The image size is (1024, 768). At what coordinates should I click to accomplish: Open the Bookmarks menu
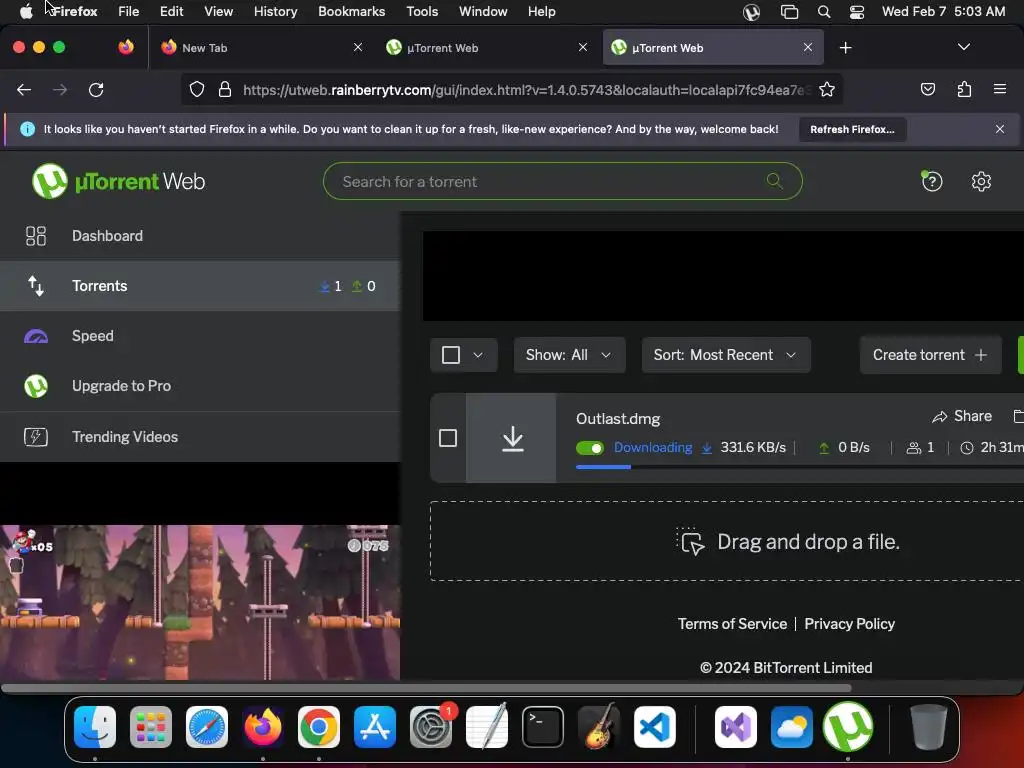(351, 12)
